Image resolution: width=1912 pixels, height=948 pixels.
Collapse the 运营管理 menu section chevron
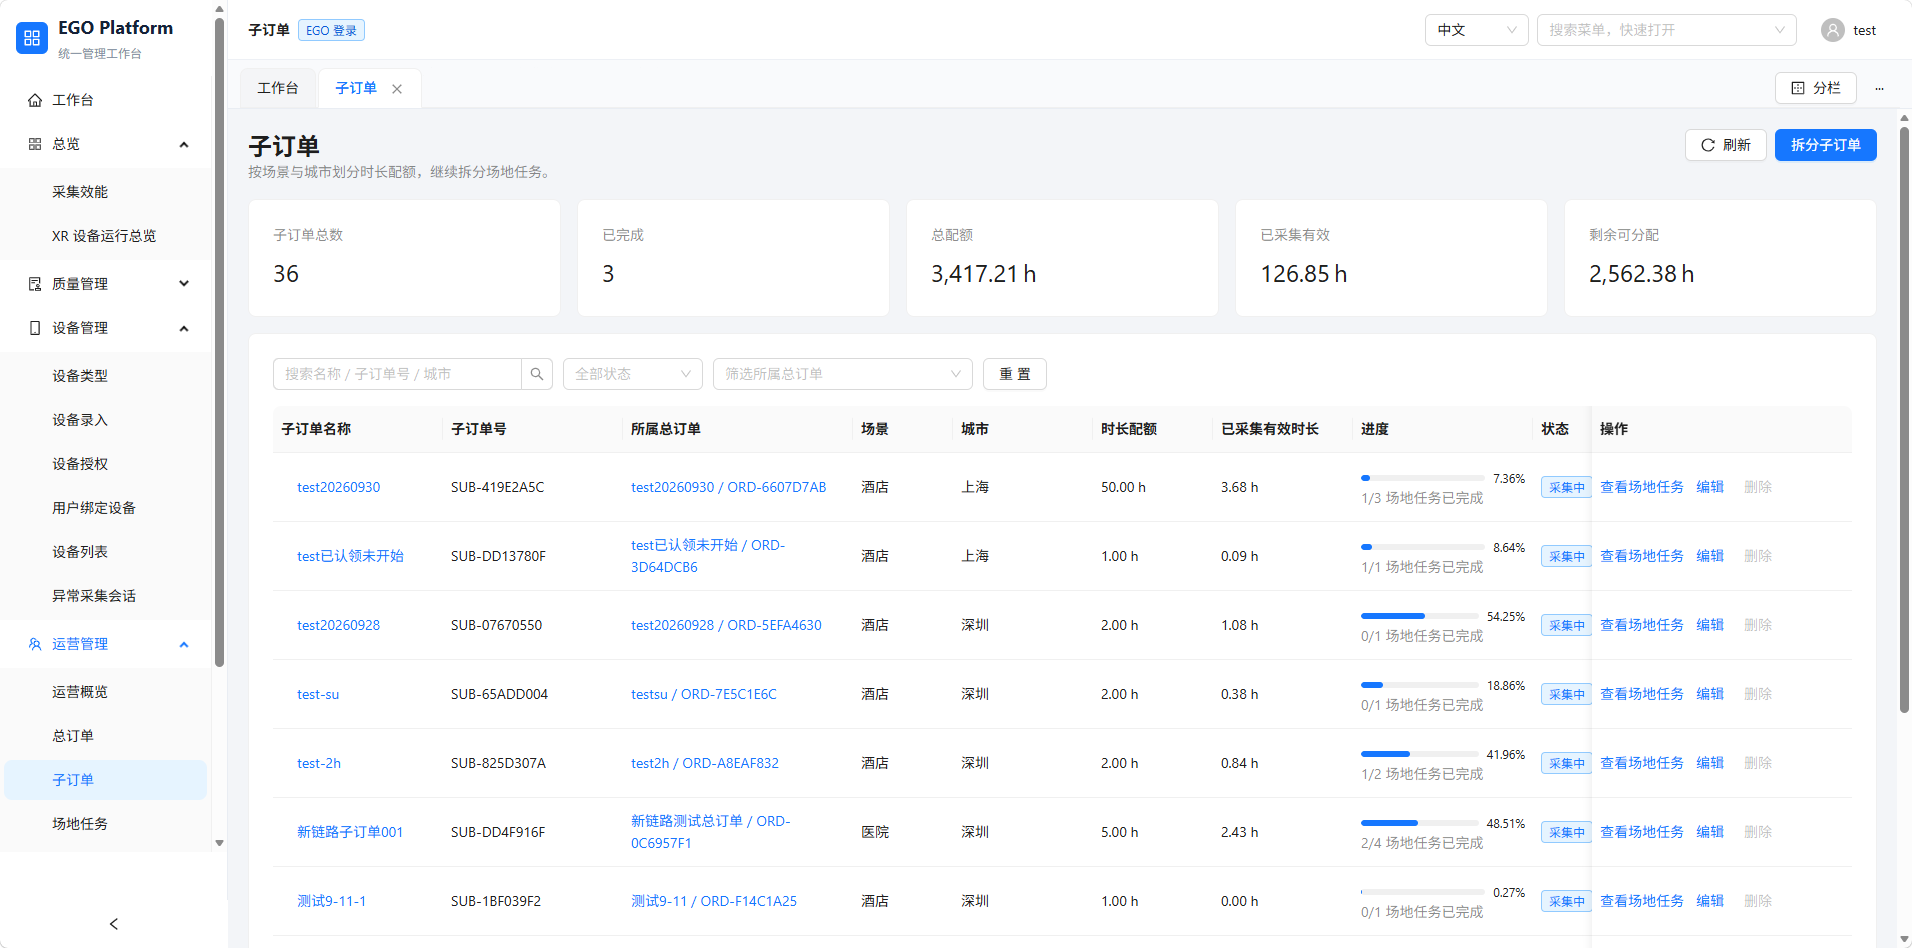184,644
